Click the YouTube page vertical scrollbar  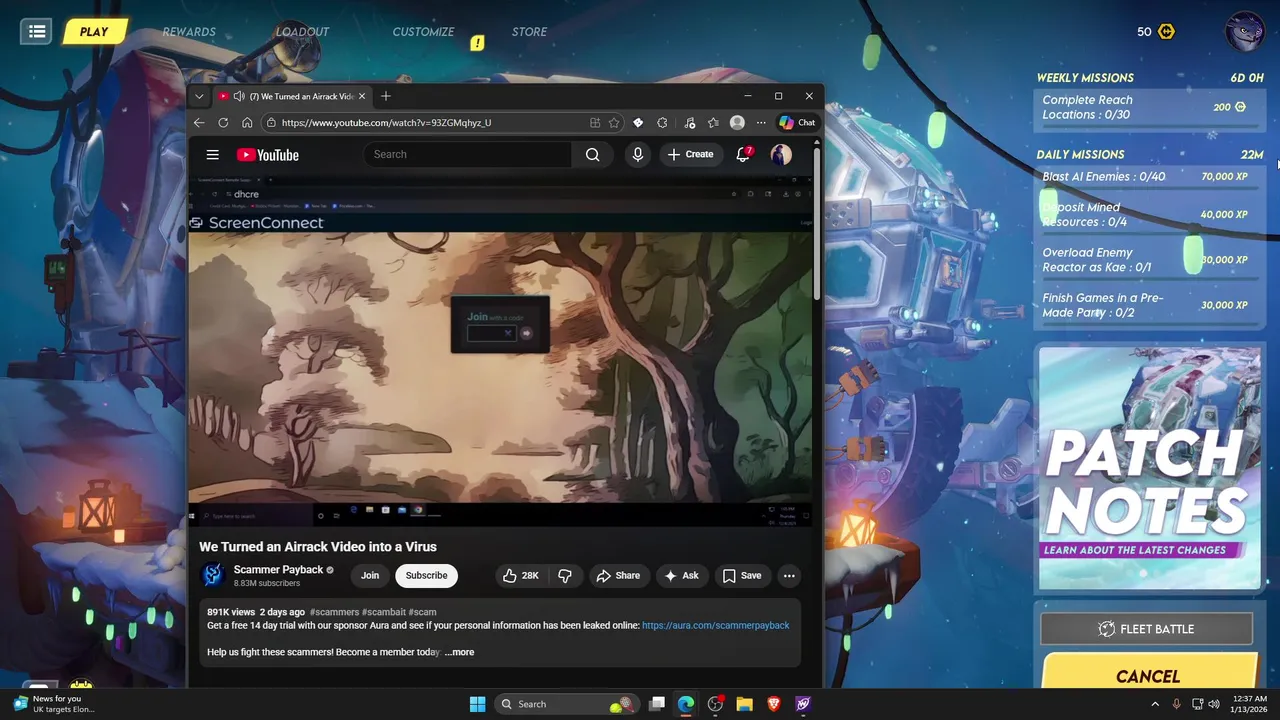817,225
